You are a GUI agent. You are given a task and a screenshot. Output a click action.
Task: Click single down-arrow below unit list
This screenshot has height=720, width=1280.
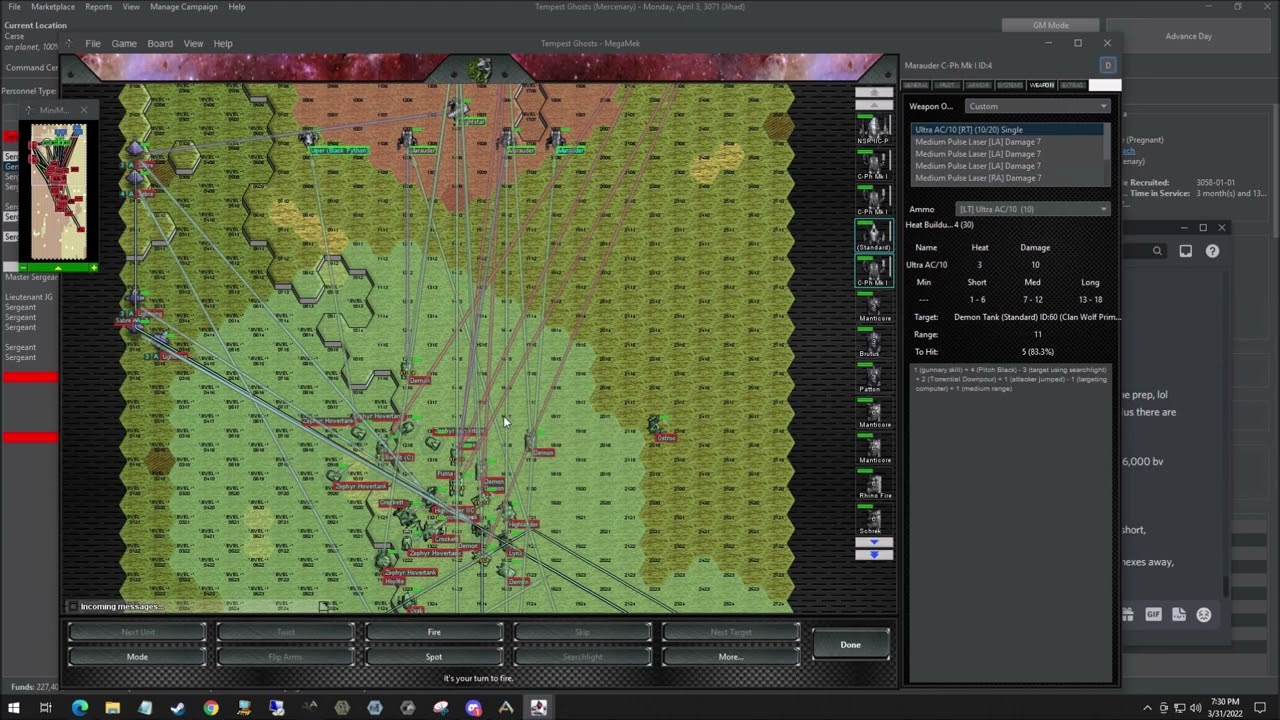[874, 542]
